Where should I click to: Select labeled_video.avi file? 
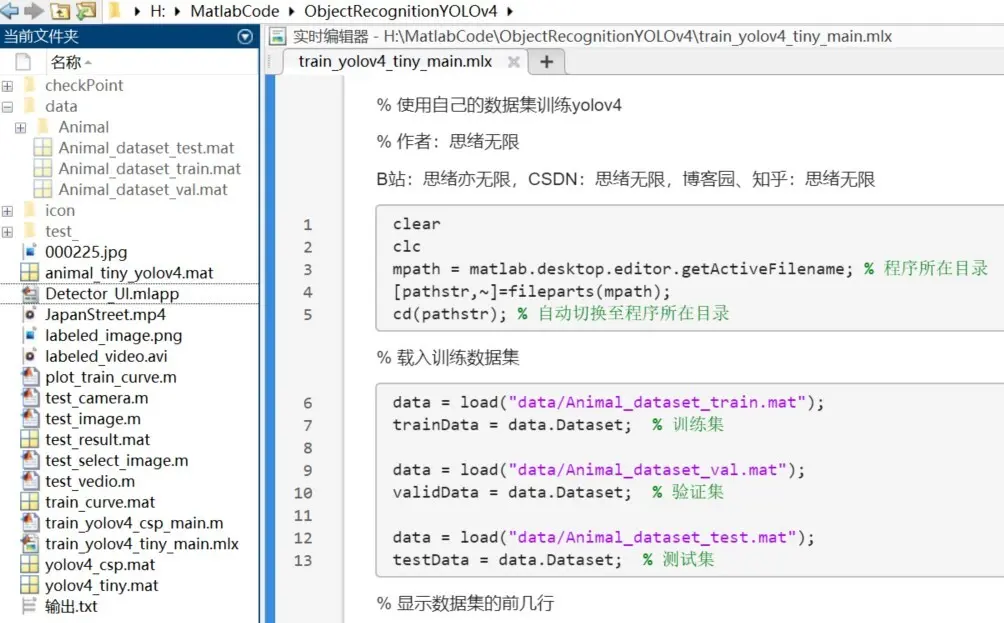click(x=106, y=356)
